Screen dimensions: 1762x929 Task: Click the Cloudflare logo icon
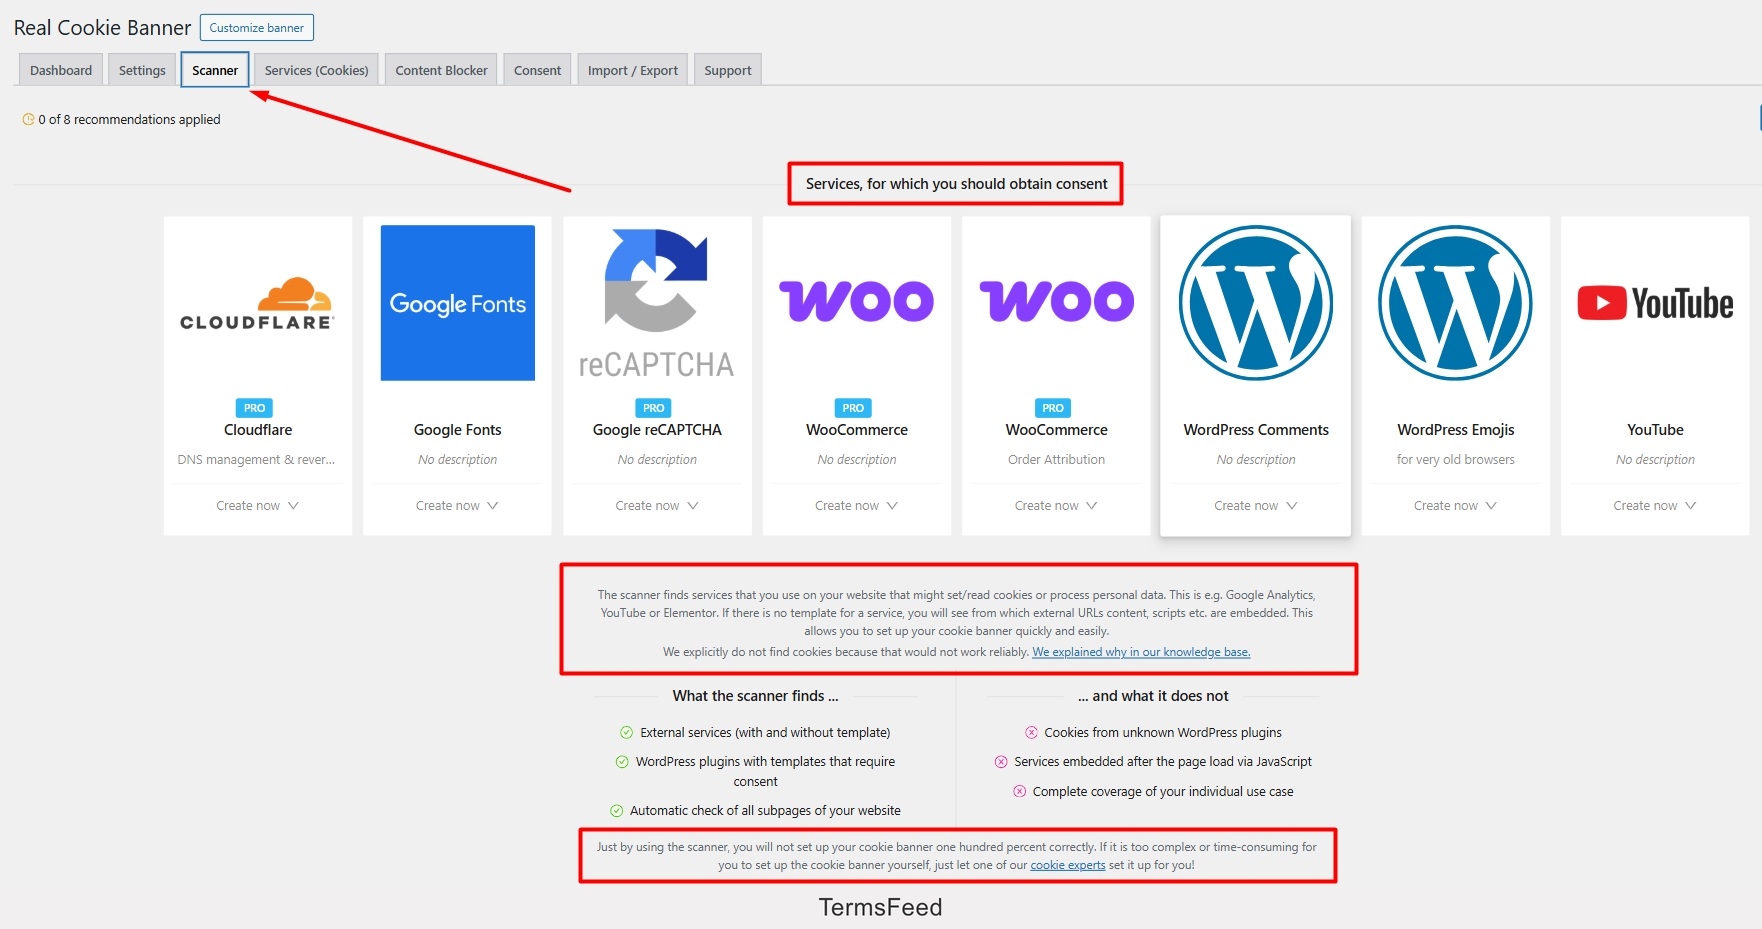pyautogui.click(x=258, y=303)
